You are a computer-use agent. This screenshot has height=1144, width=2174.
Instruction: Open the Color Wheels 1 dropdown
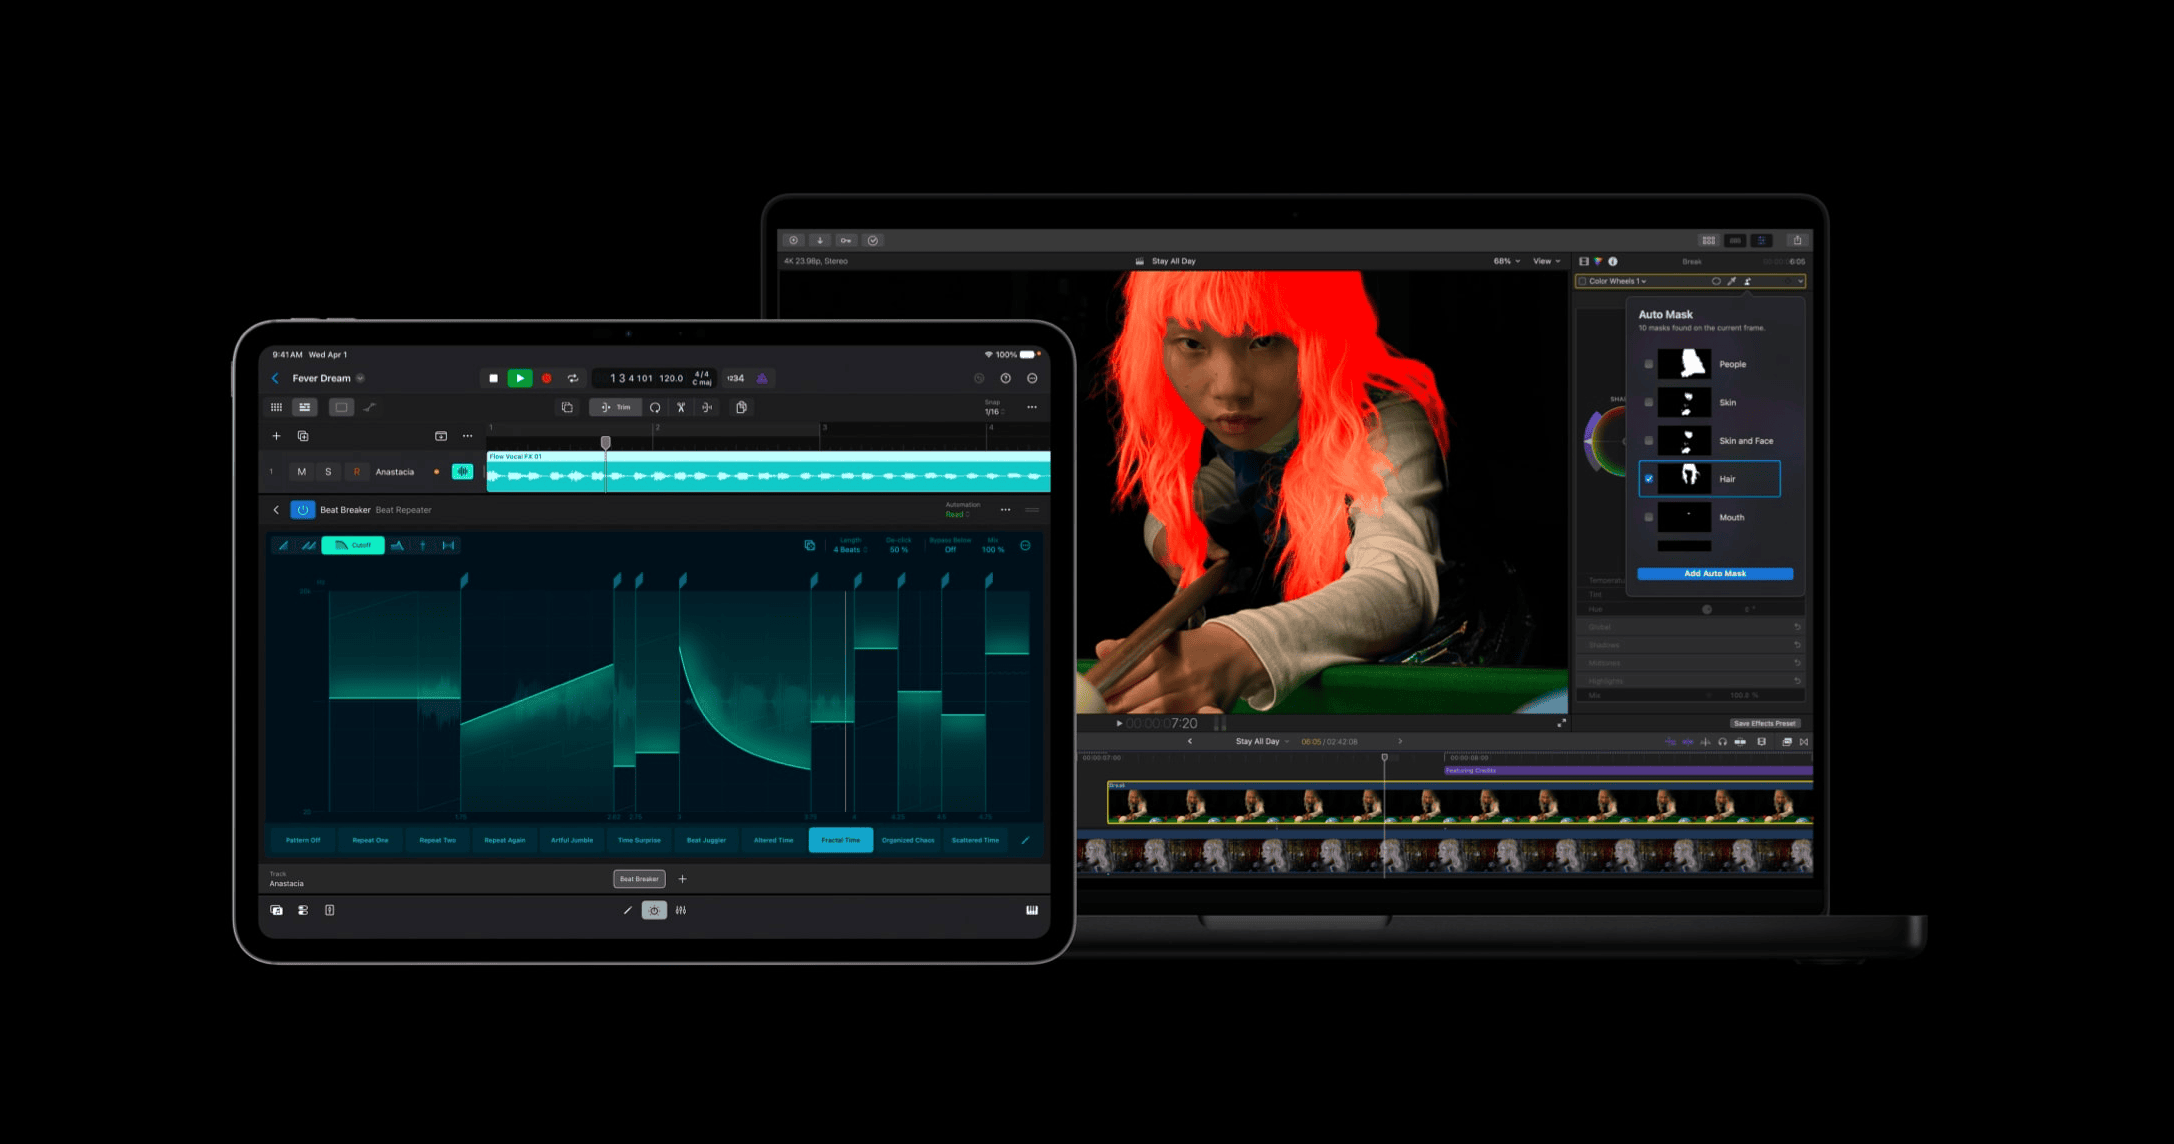click(x=1617, y=281)
